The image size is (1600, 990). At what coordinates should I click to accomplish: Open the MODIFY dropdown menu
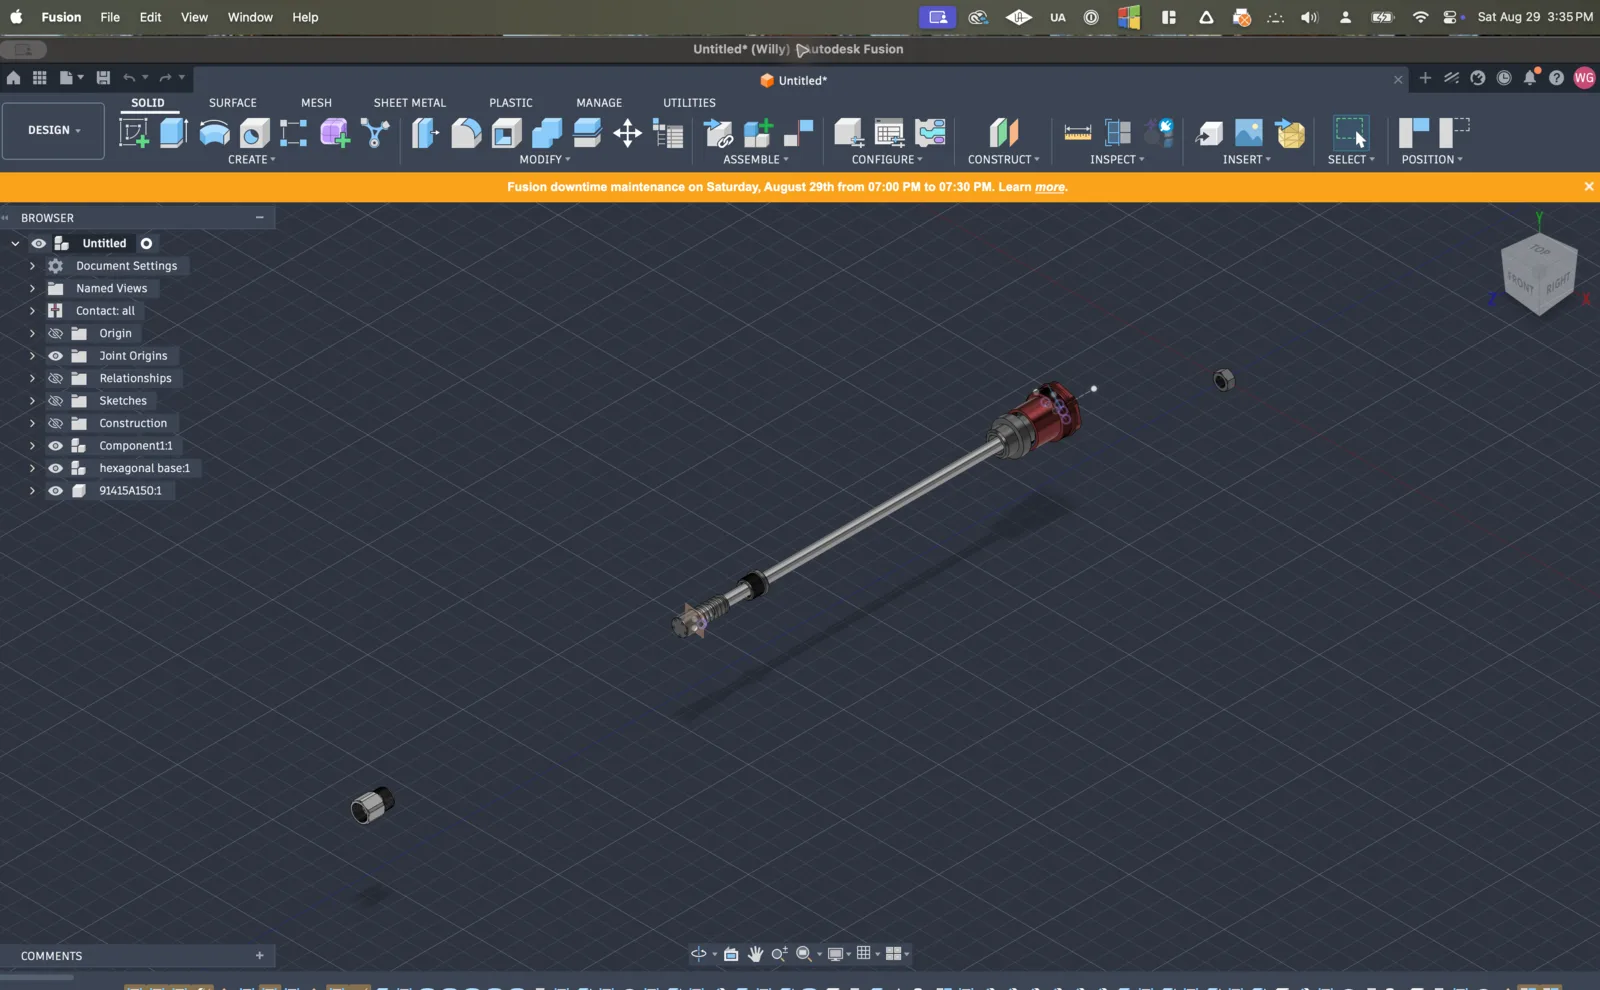pyautogui.click(x=545, y=160)
